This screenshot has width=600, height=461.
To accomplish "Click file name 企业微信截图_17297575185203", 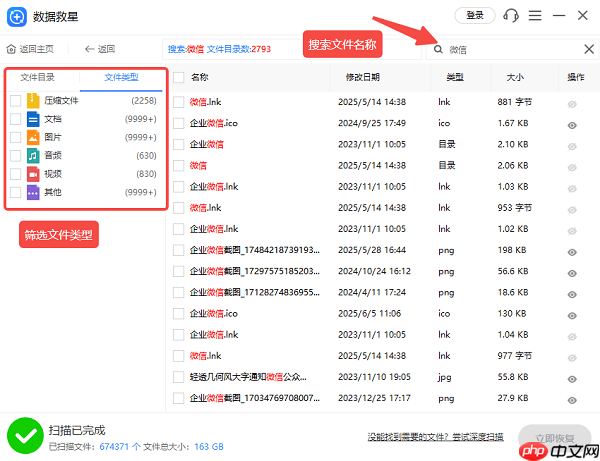I will pyautogui.click(x=254, y=271).
